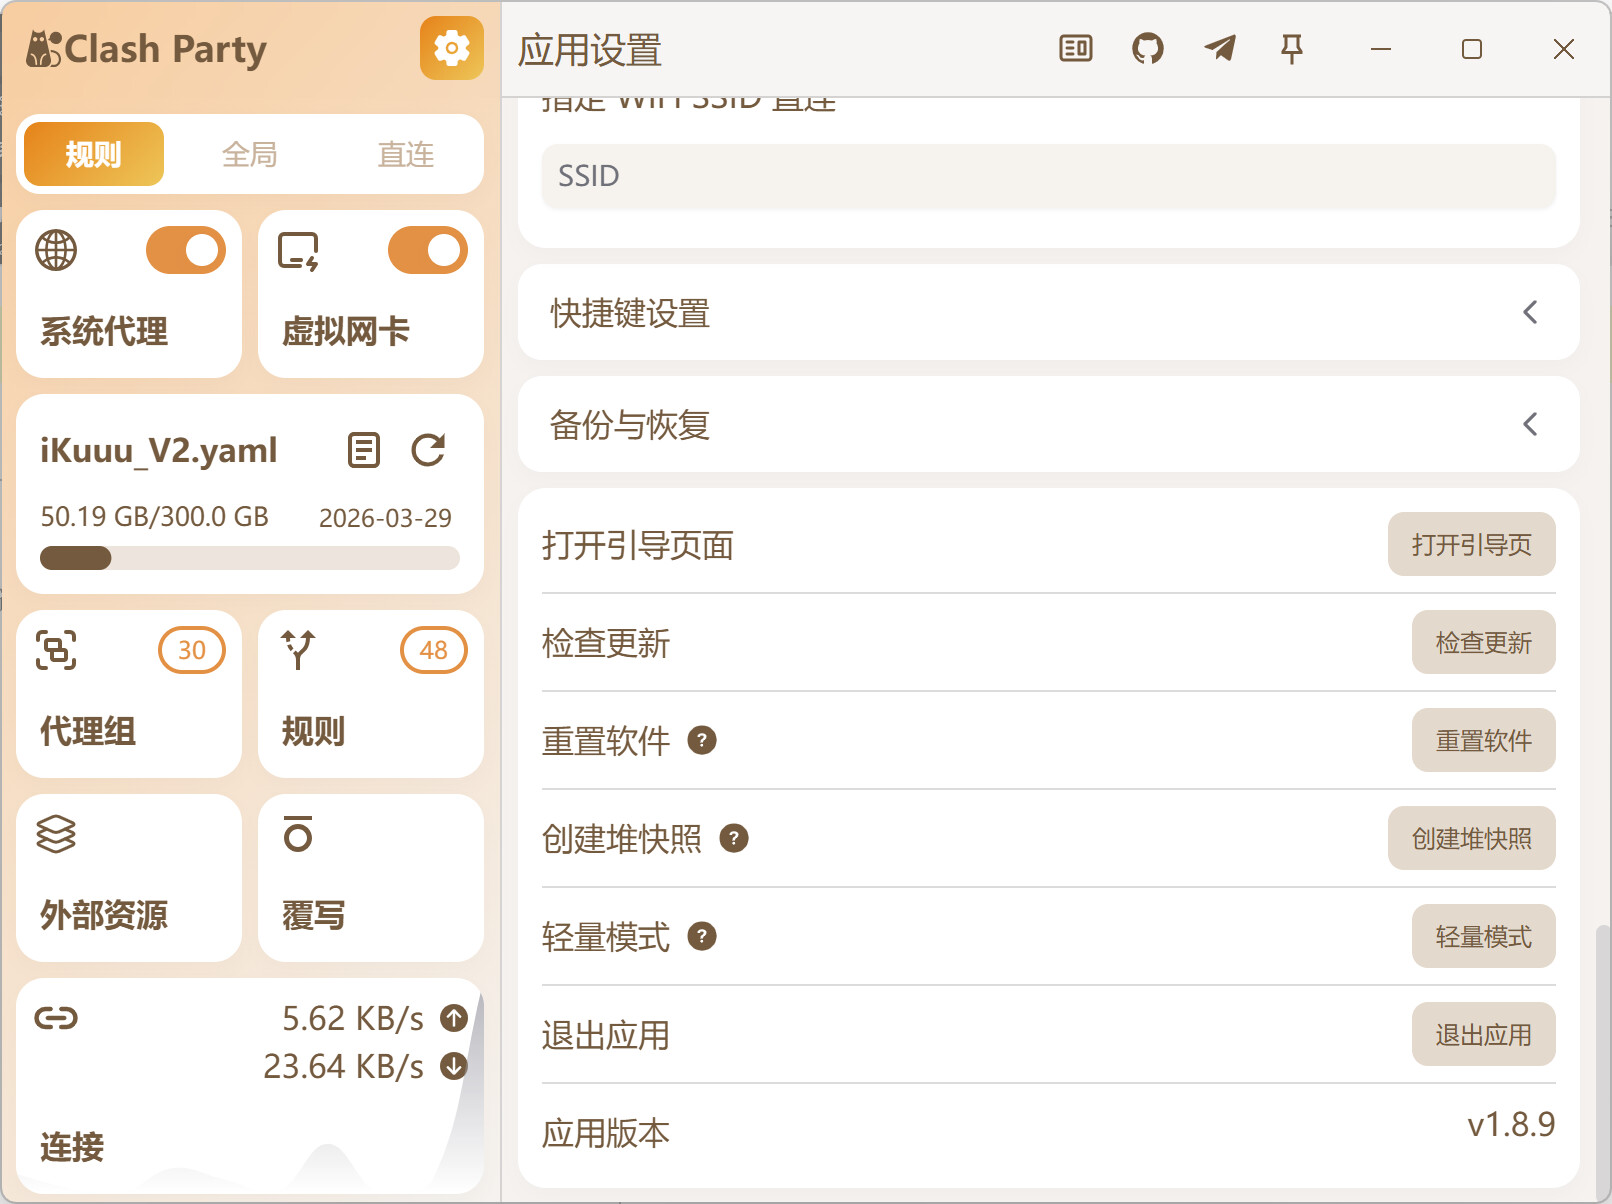Open the 连接 connections card

250,1086
